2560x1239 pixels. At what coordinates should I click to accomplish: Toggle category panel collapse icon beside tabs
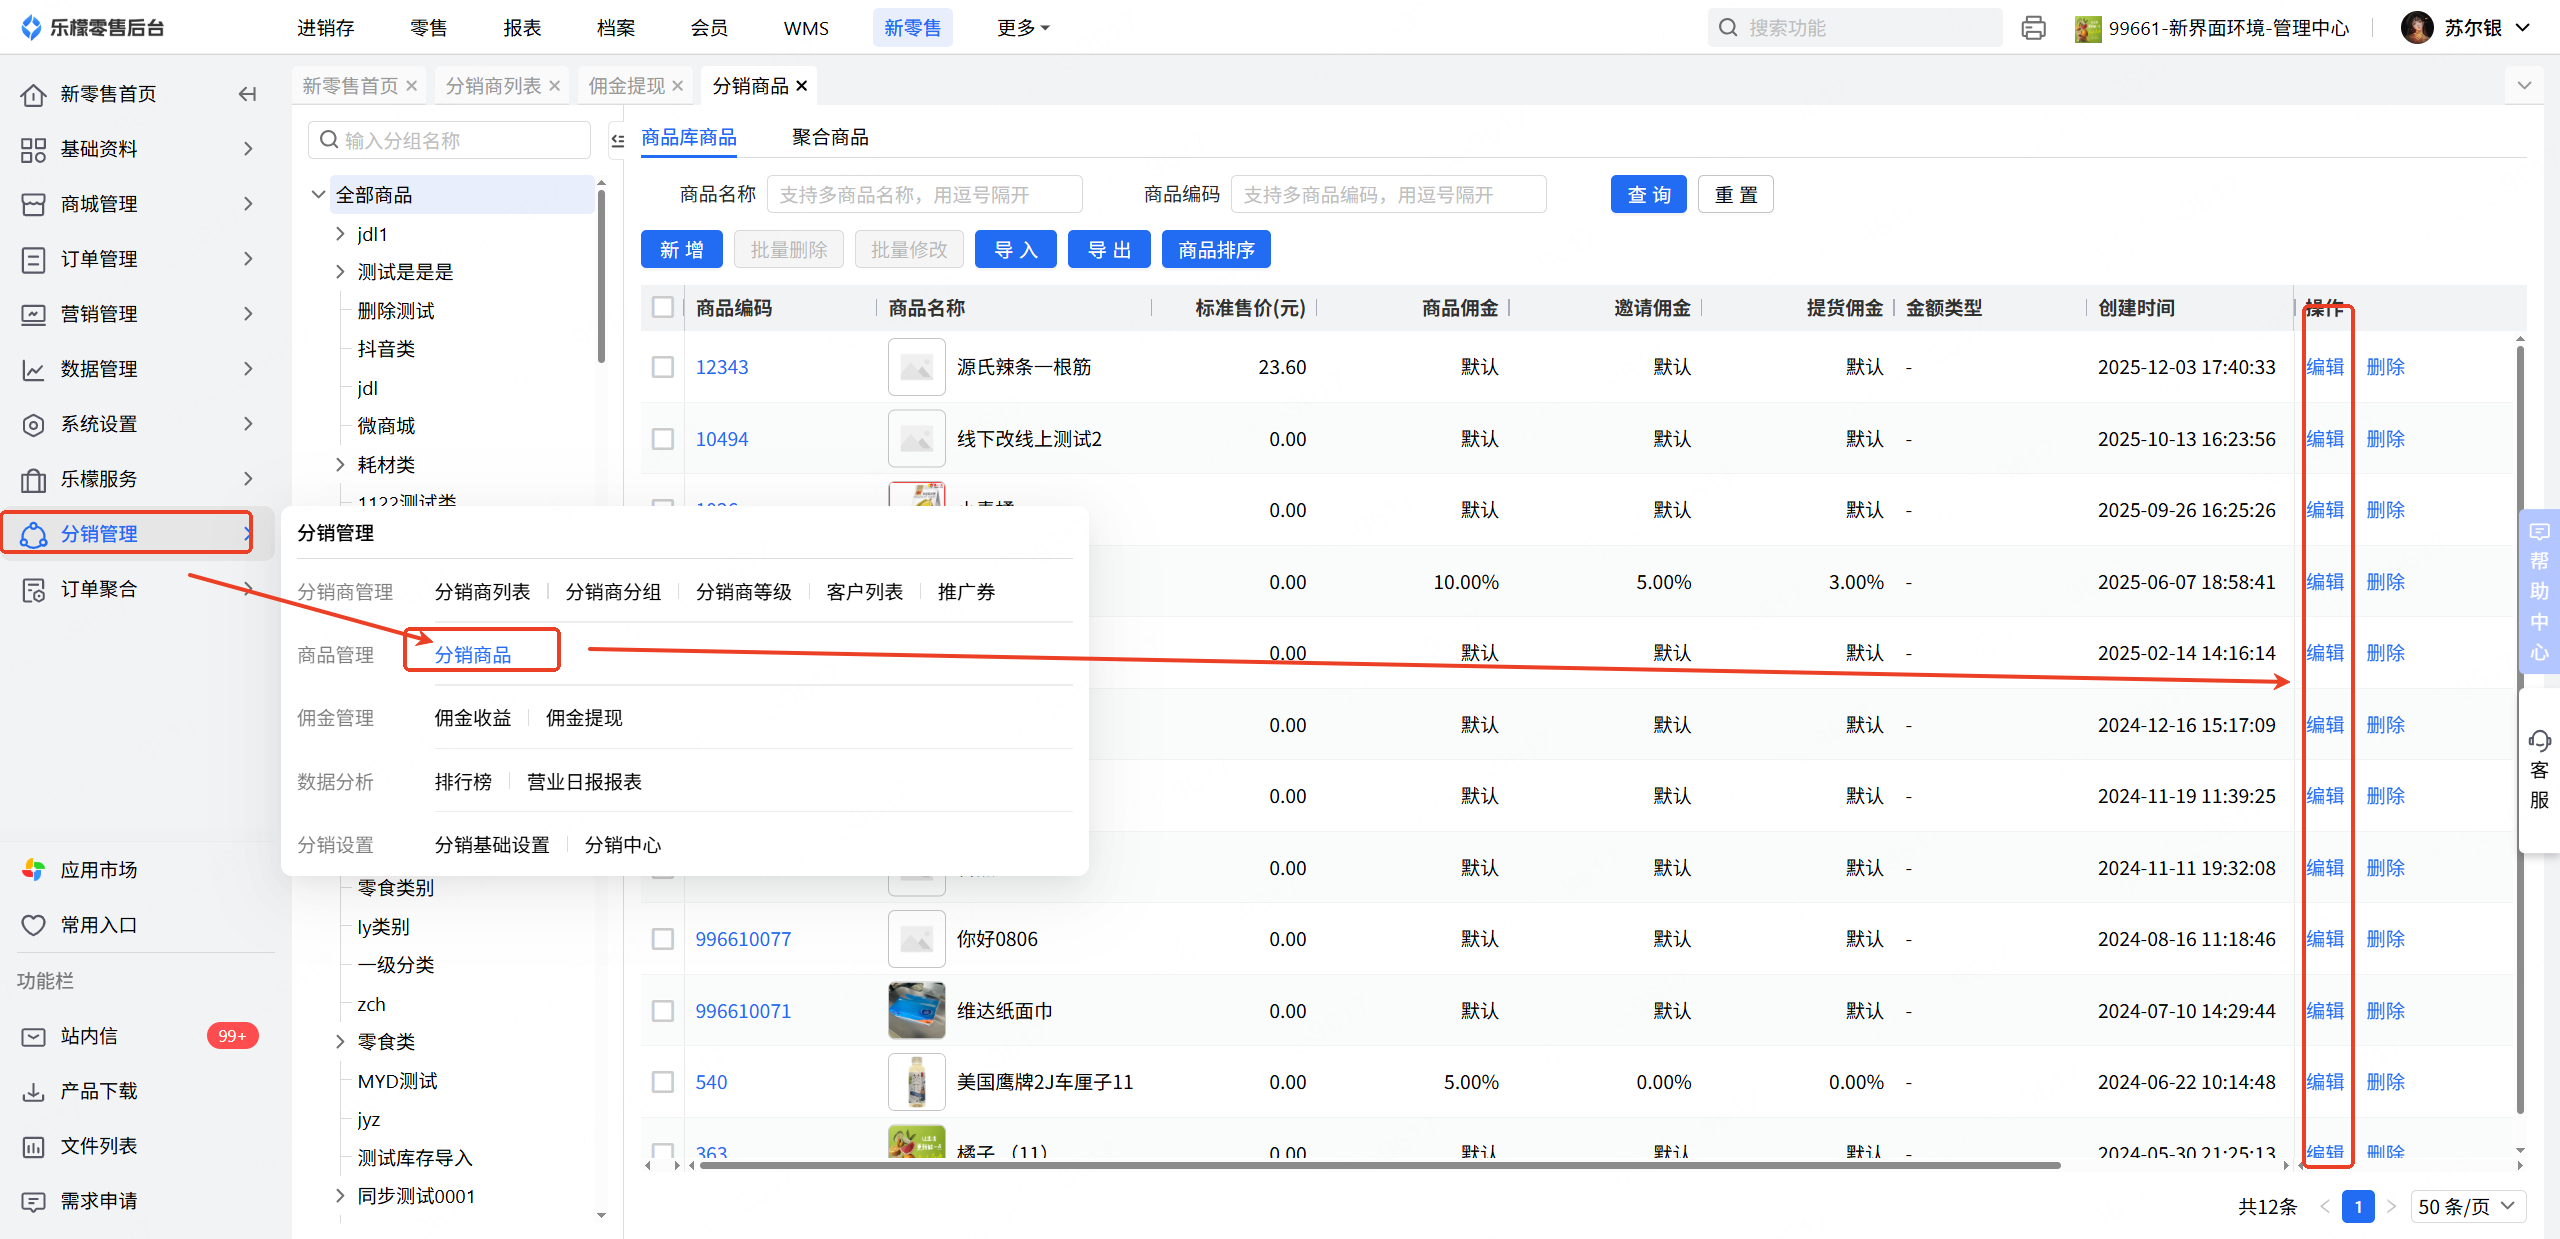coord(618,141)
